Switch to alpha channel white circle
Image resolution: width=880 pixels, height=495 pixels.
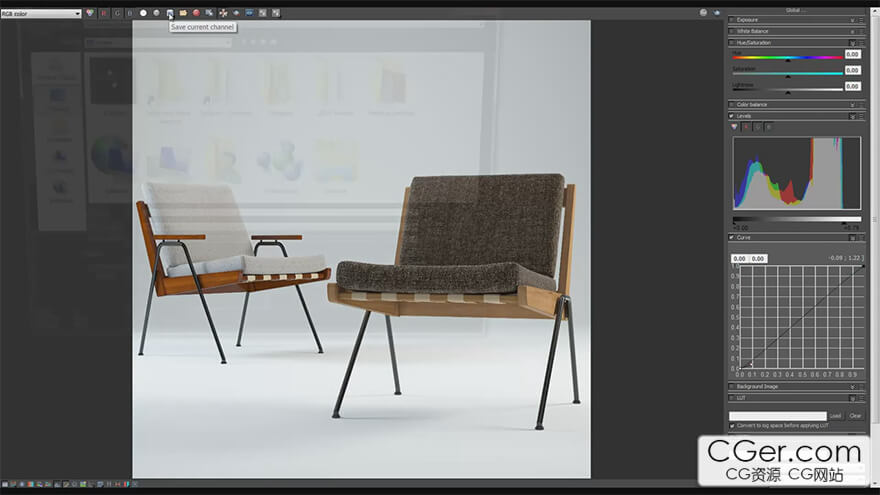pyautogui.click(x=143, y=13)
